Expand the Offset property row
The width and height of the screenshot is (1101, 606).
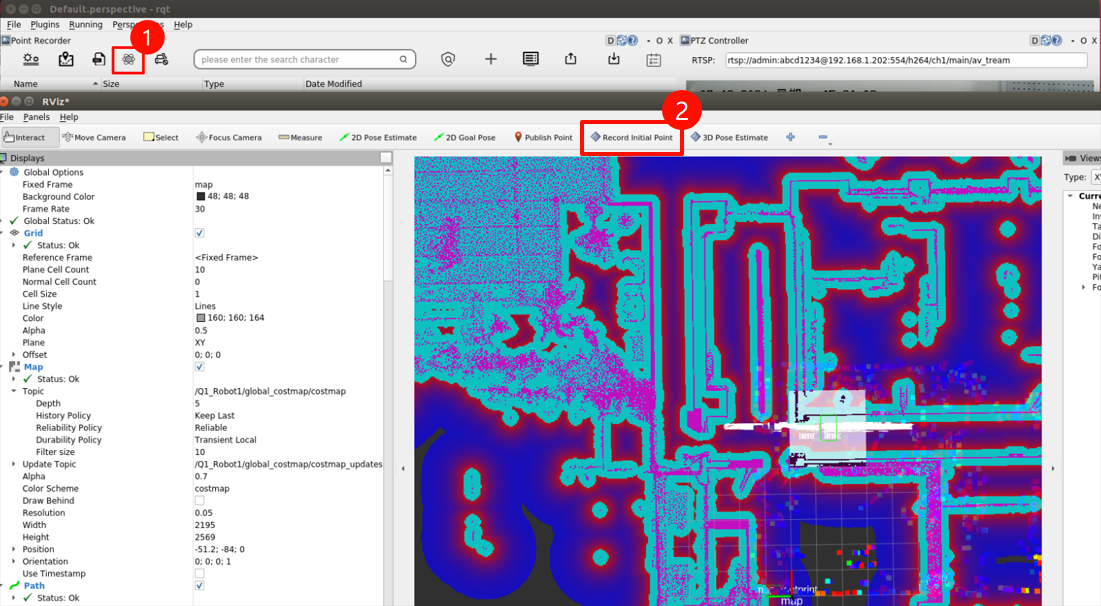point(14,355)
